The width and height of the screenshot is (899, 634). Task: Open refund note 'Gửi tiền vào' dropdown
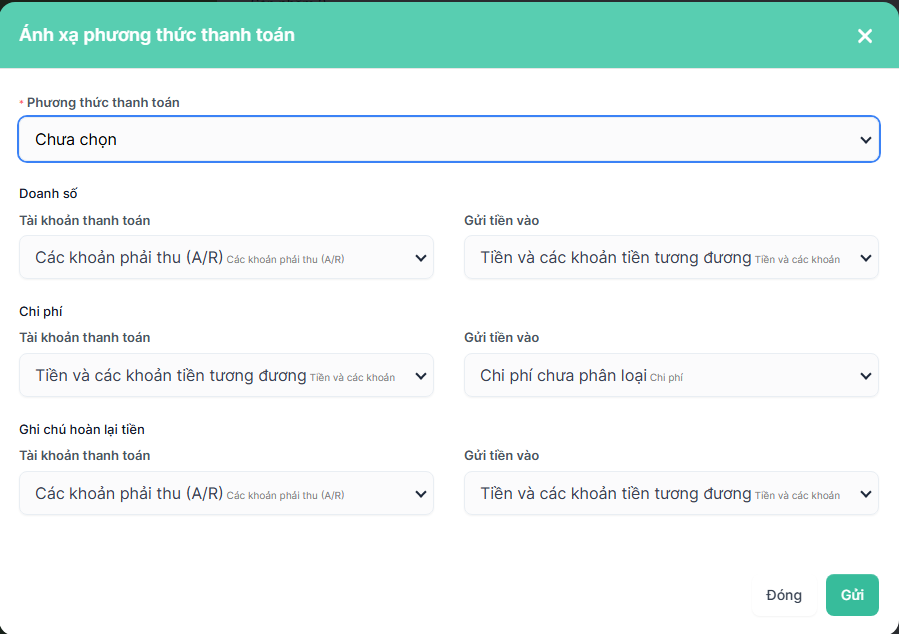(660, 493)
